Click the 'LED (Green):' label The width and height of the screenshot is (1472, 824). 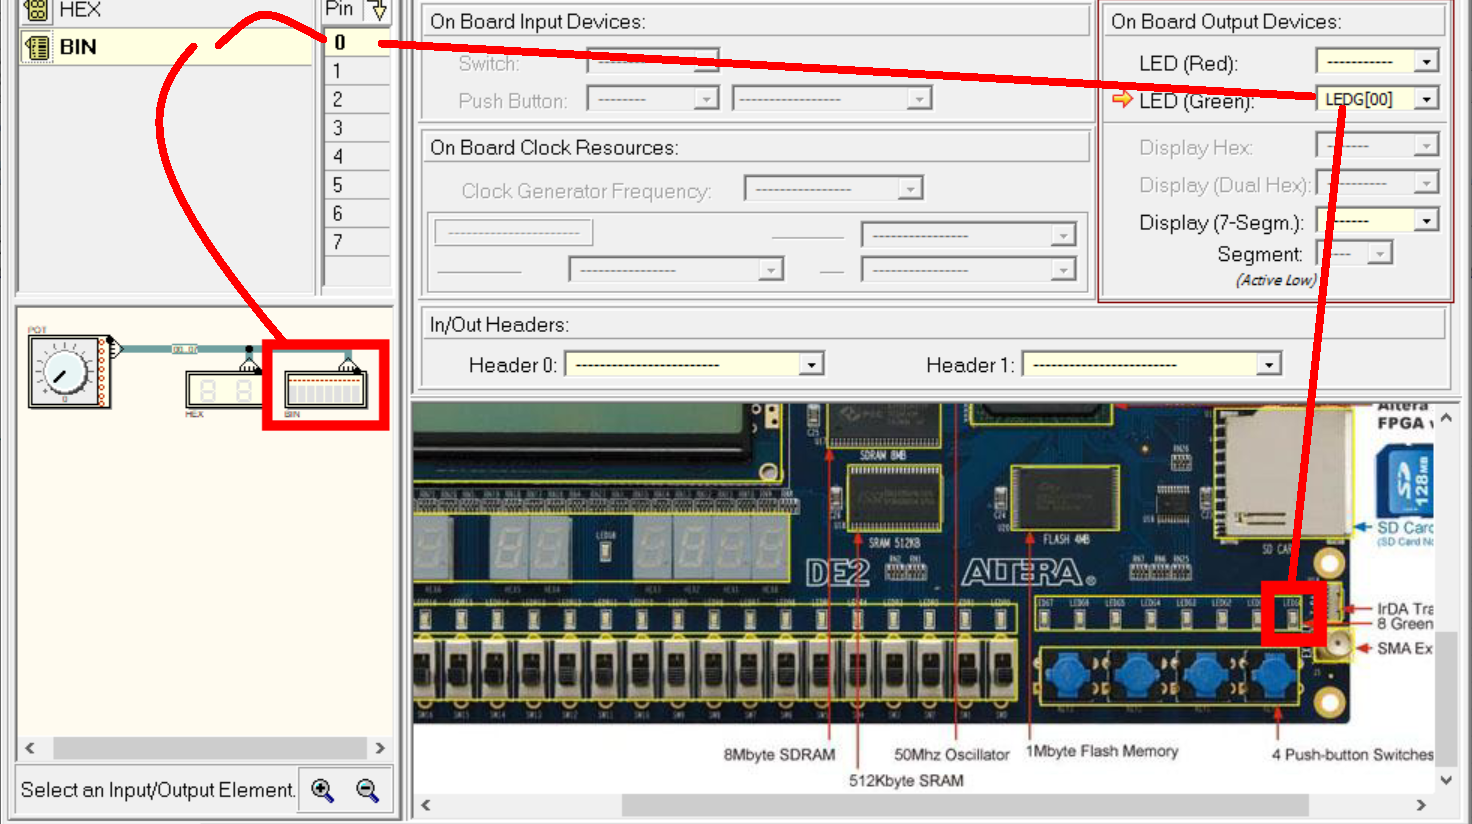click(1196, 100)
